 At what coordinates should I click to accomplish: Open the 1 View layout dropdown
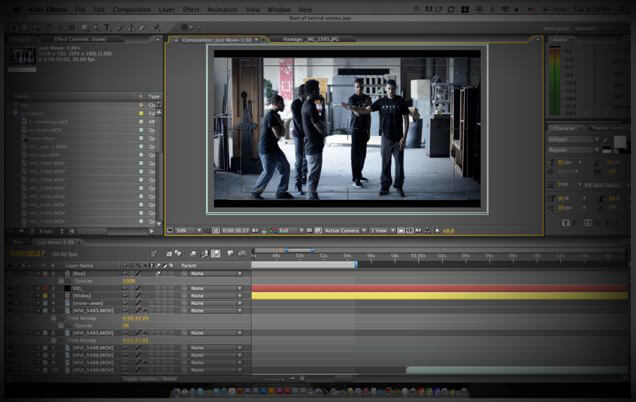[x=381, y=230]
